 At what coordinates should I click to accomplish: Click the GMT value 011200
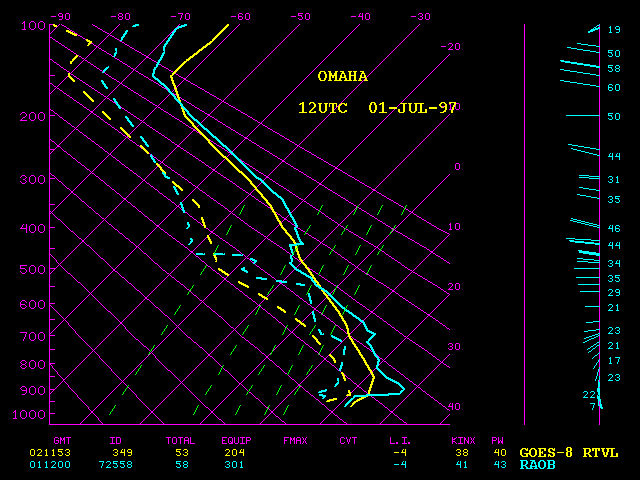[50, 464]
